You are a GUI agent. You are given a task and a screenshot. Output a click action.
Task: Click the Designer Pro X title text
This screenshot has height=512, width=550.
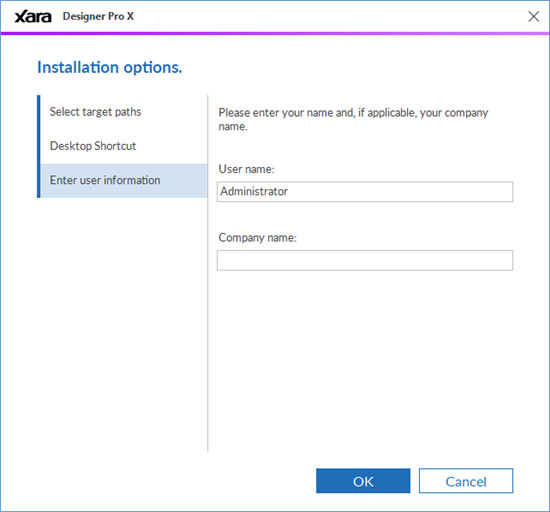tap(98, 16)
